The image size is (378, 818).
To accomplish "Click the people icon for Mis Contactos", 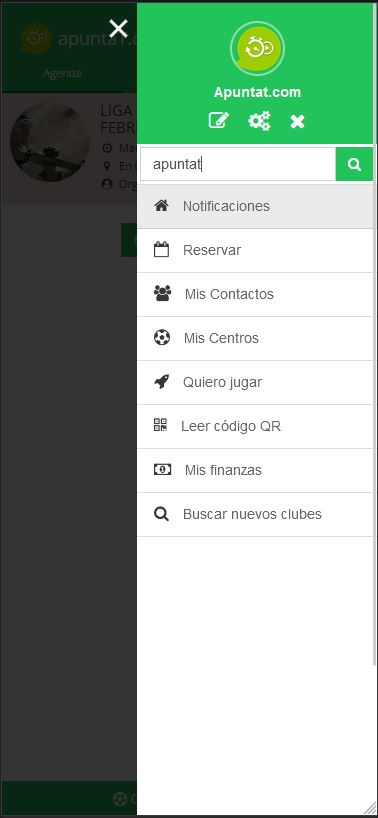I will click(x=163, y=293).
